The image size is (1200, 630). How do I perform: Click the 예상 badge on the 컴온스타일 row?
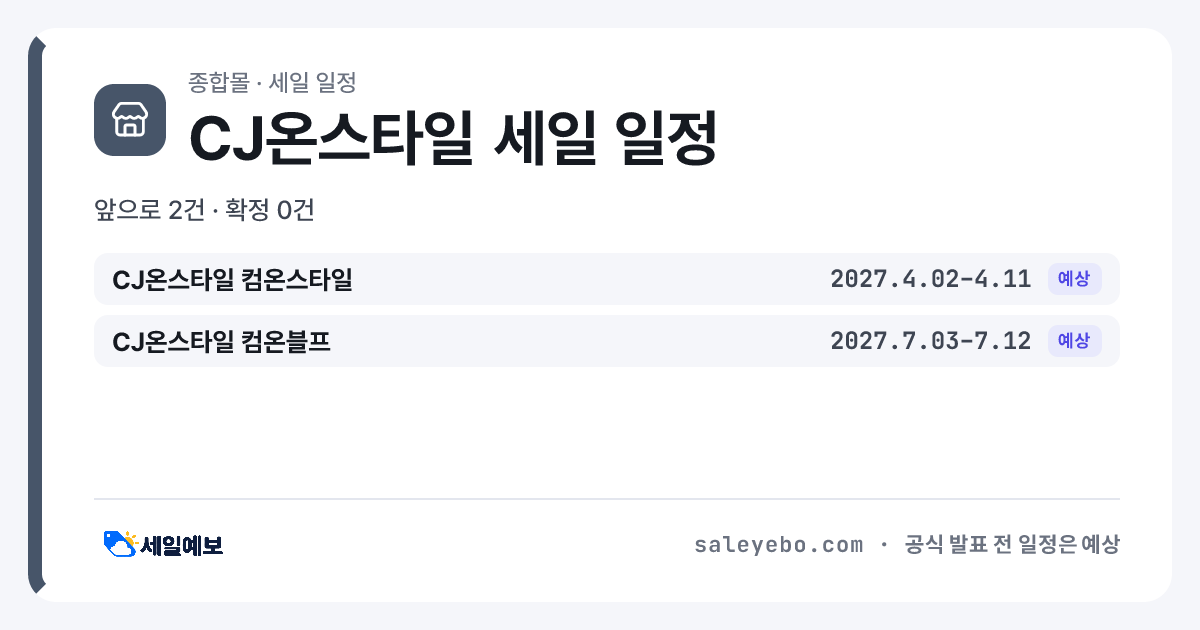point(1074,279)
